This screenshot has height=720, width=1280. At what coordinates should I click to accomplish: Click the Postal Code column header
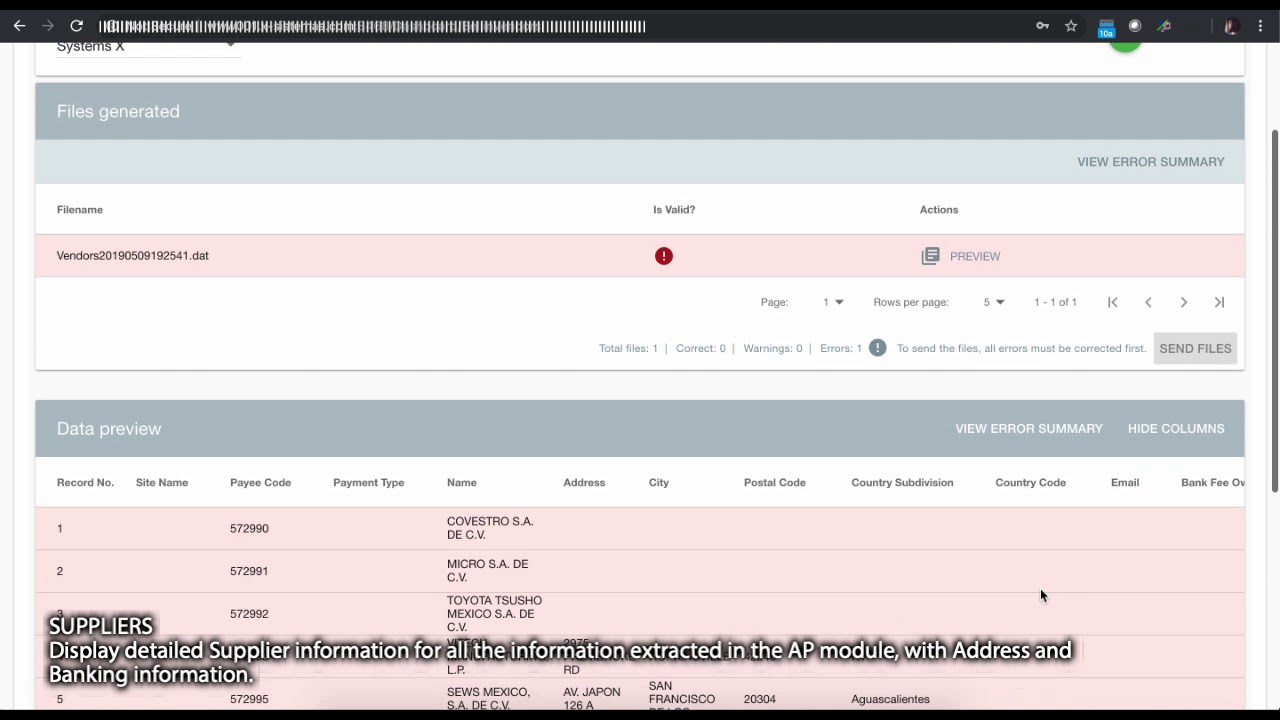(x=775, y=483)
